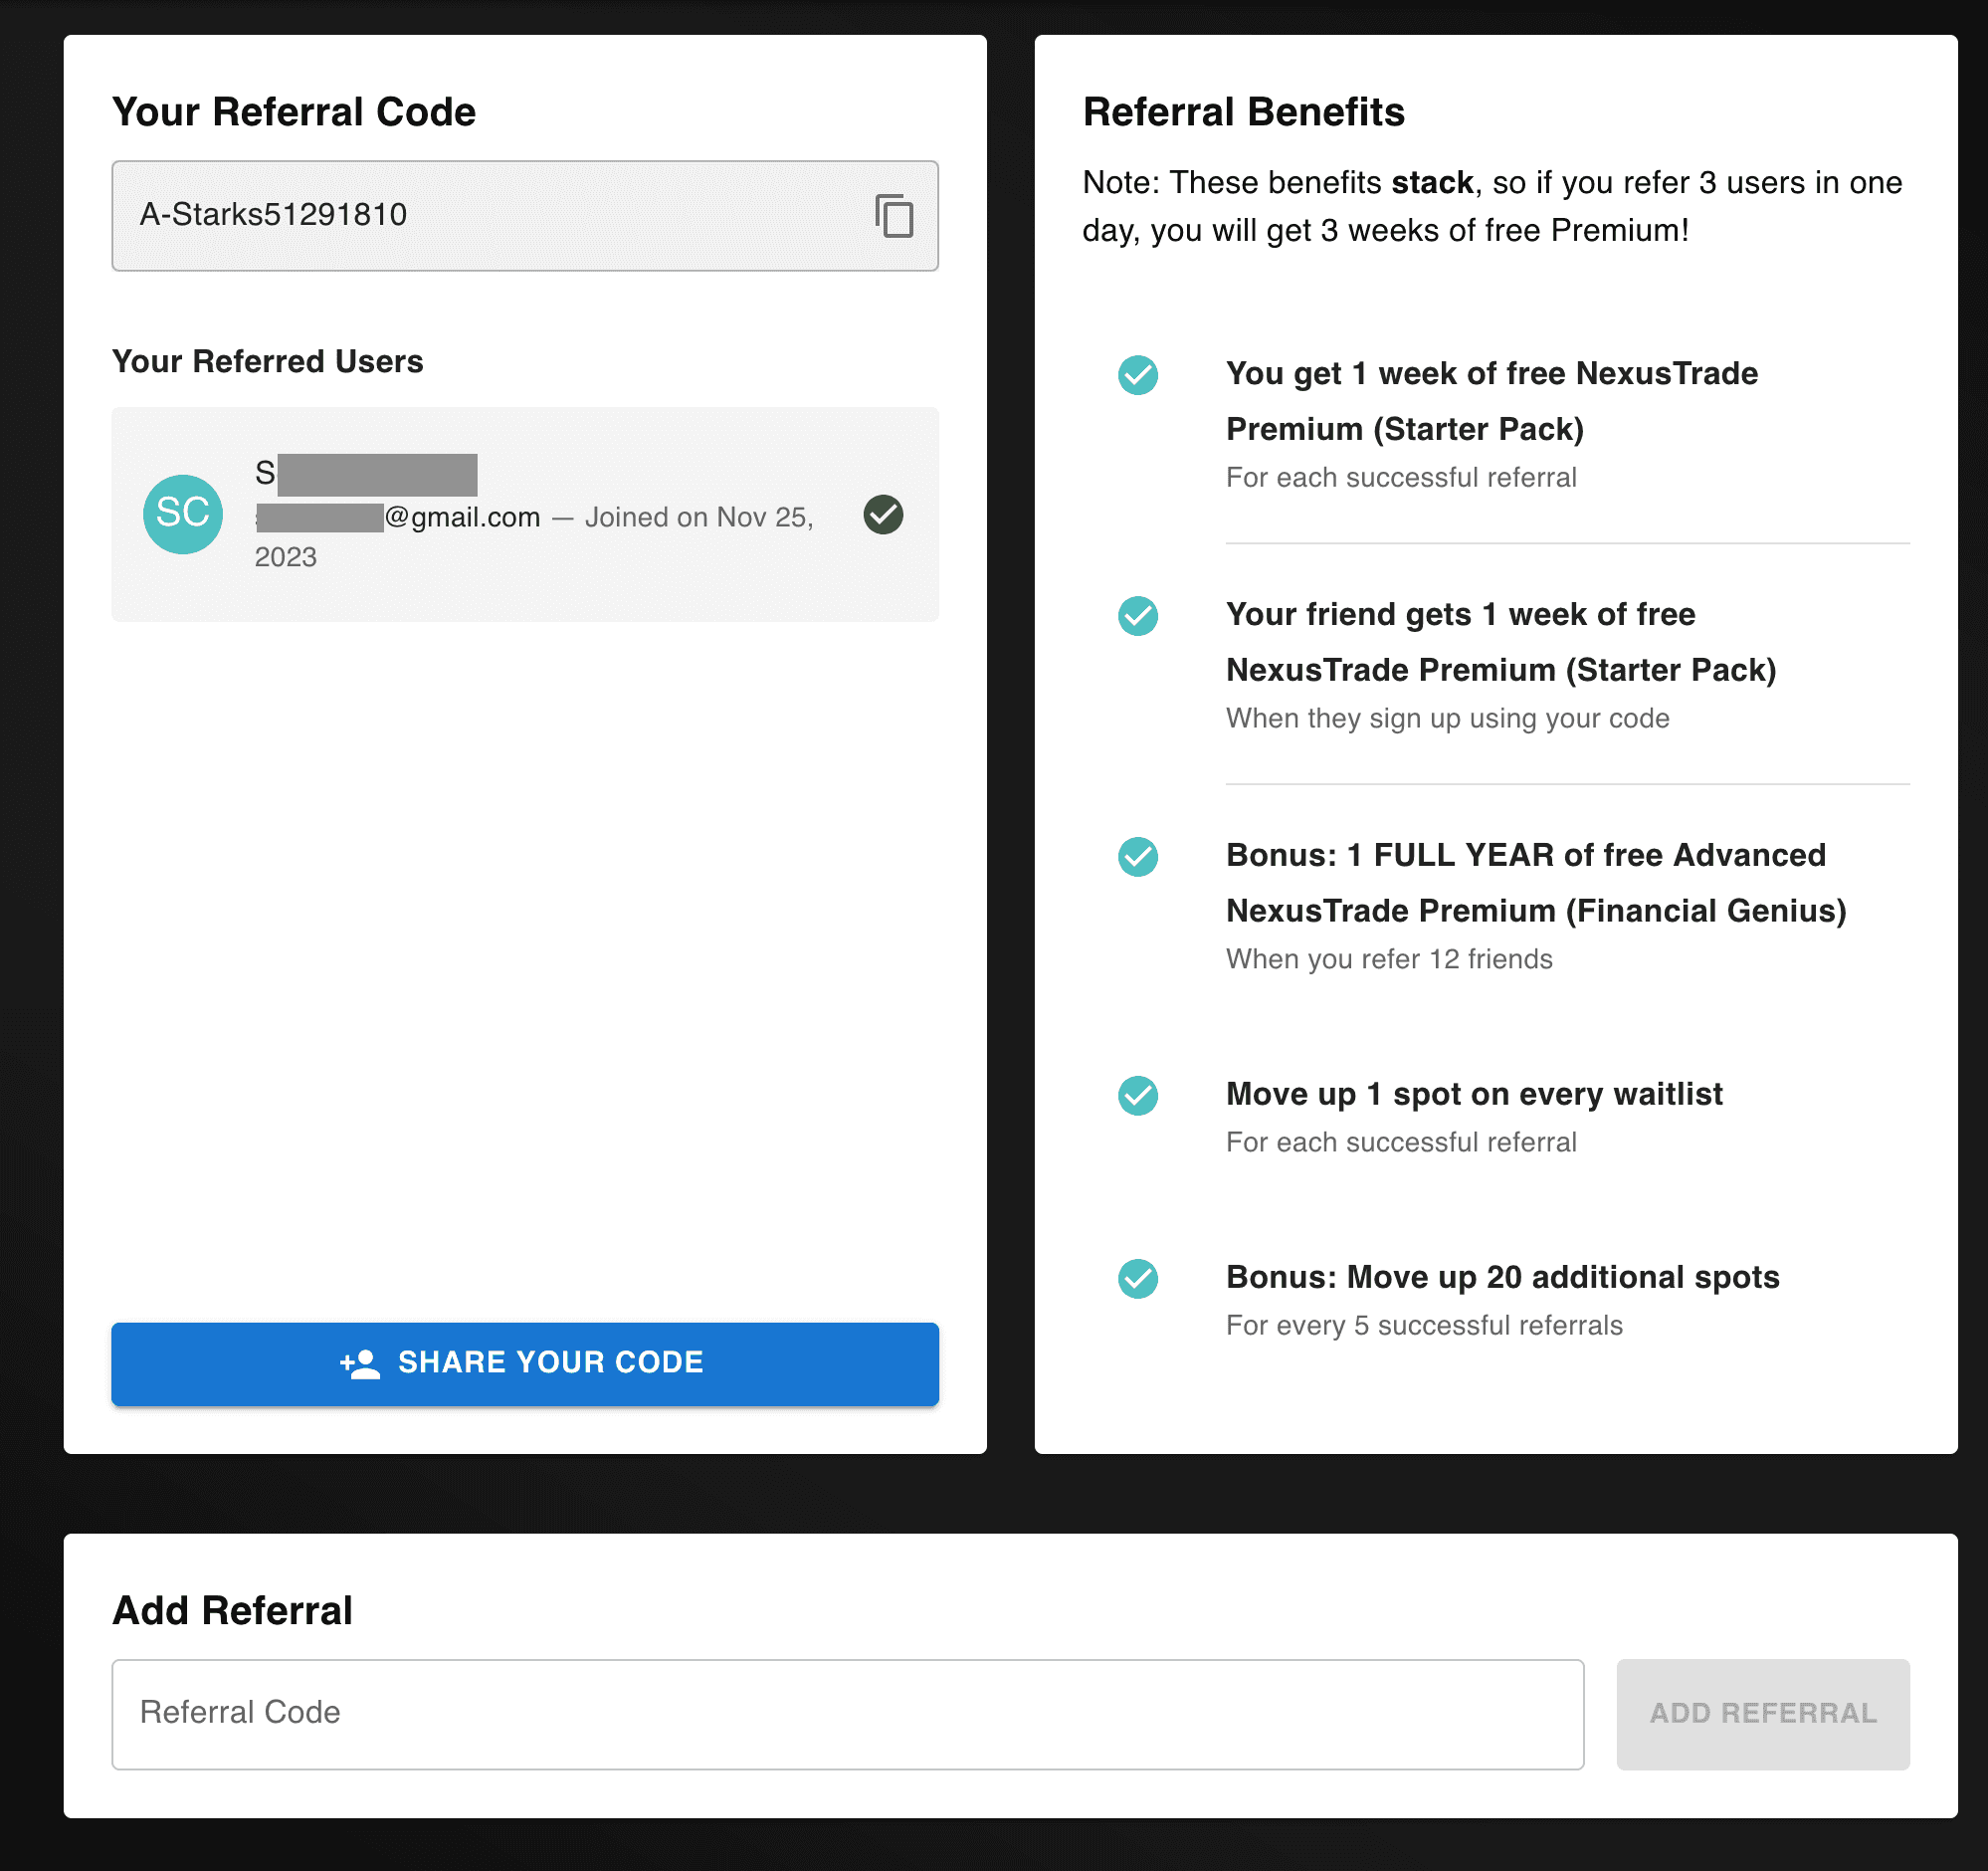The image size is (1988, 1871).
Task: Select the Referral Benefits panel header
Action: 1243,112
